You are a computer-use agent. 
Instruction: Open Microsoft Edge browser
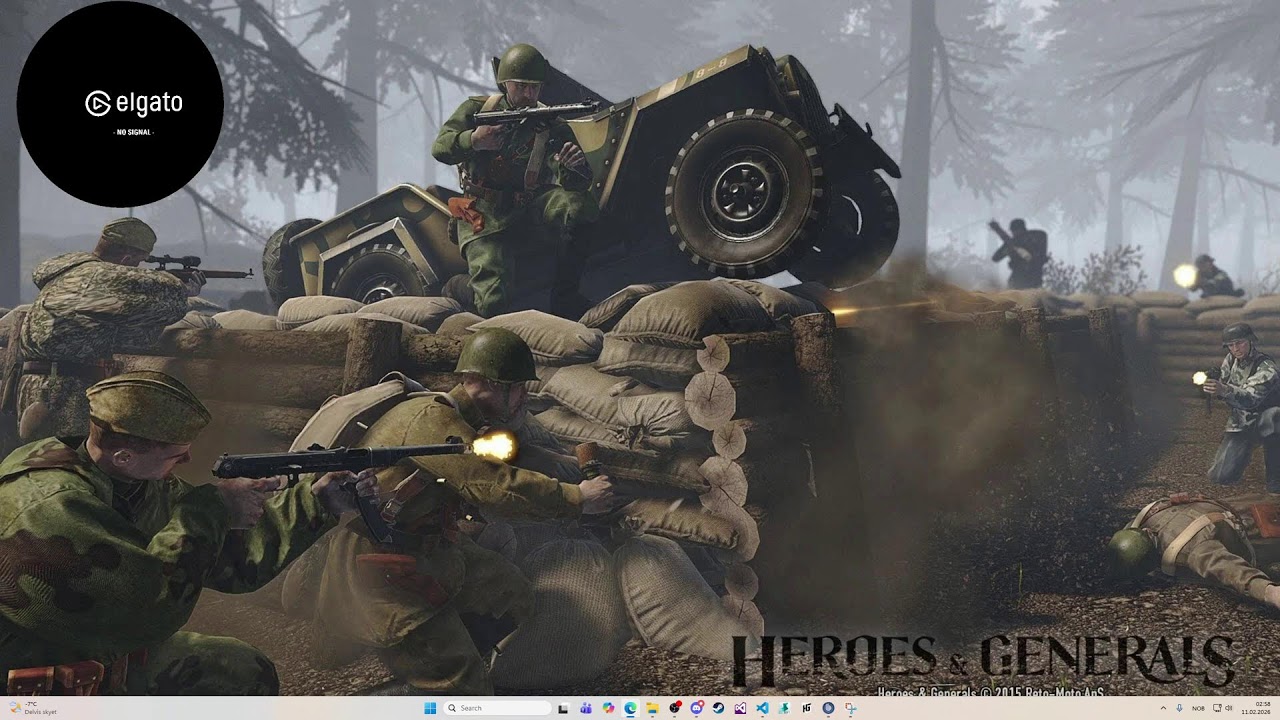click(x=630, y=708)
